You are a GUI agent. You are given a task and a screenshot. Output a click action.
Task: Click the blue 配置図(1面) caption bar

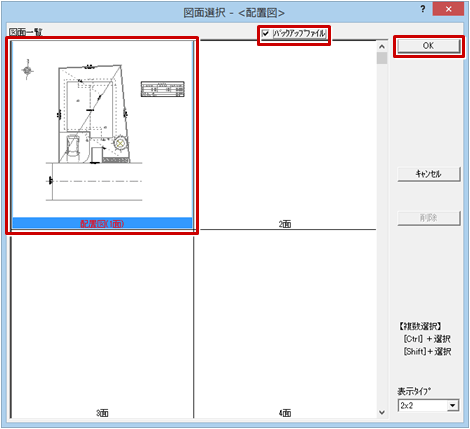pos(102,223)
